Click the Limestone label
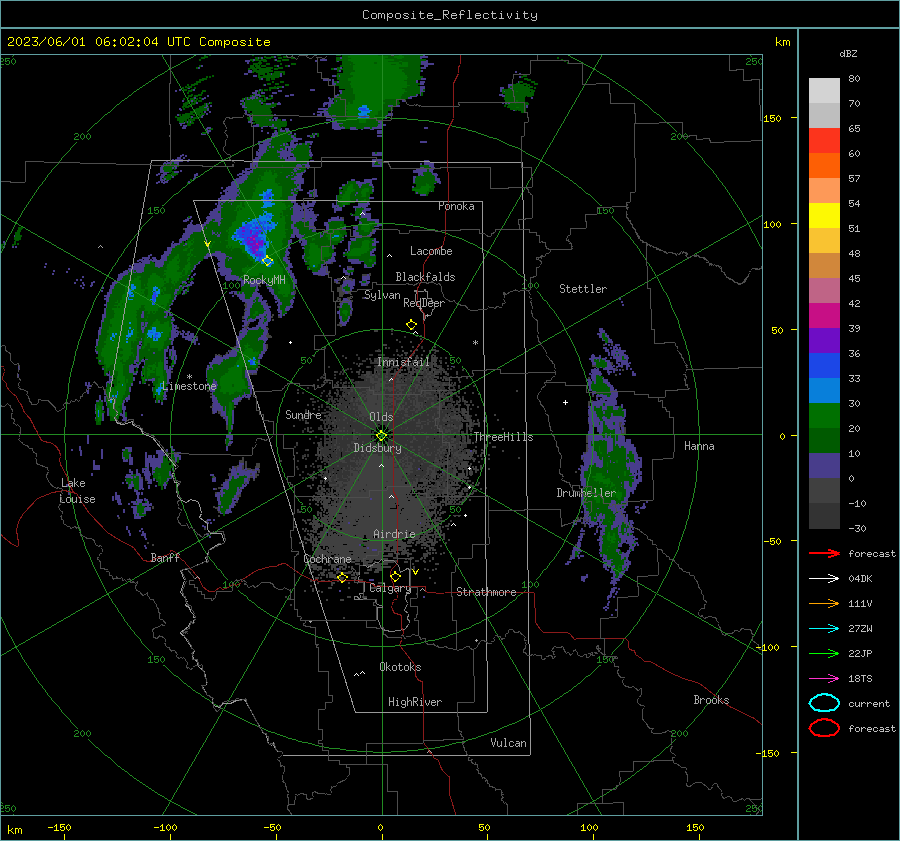The image size is (900, 841). 189,386
